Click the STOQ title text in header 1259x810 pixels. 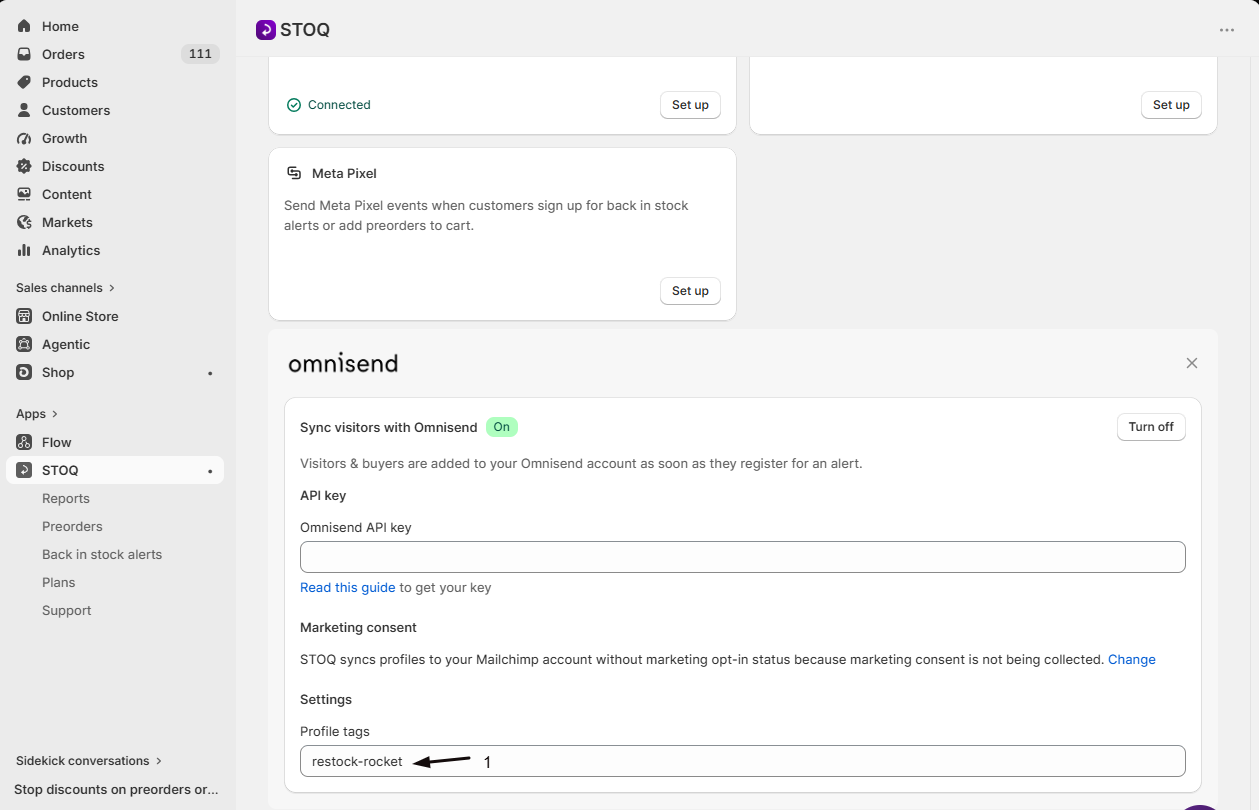(x=305, y=30)
